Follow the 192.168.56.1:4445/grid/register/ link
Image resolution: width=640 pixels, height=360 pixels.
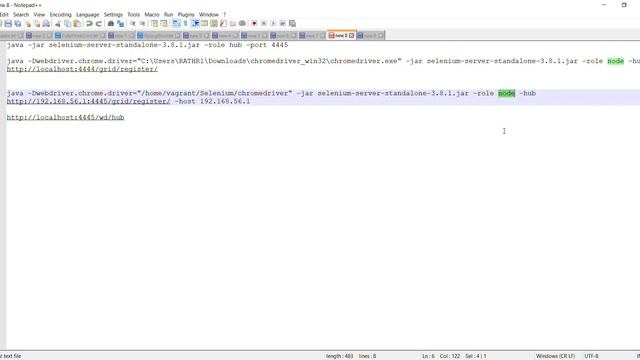point(89,101)
